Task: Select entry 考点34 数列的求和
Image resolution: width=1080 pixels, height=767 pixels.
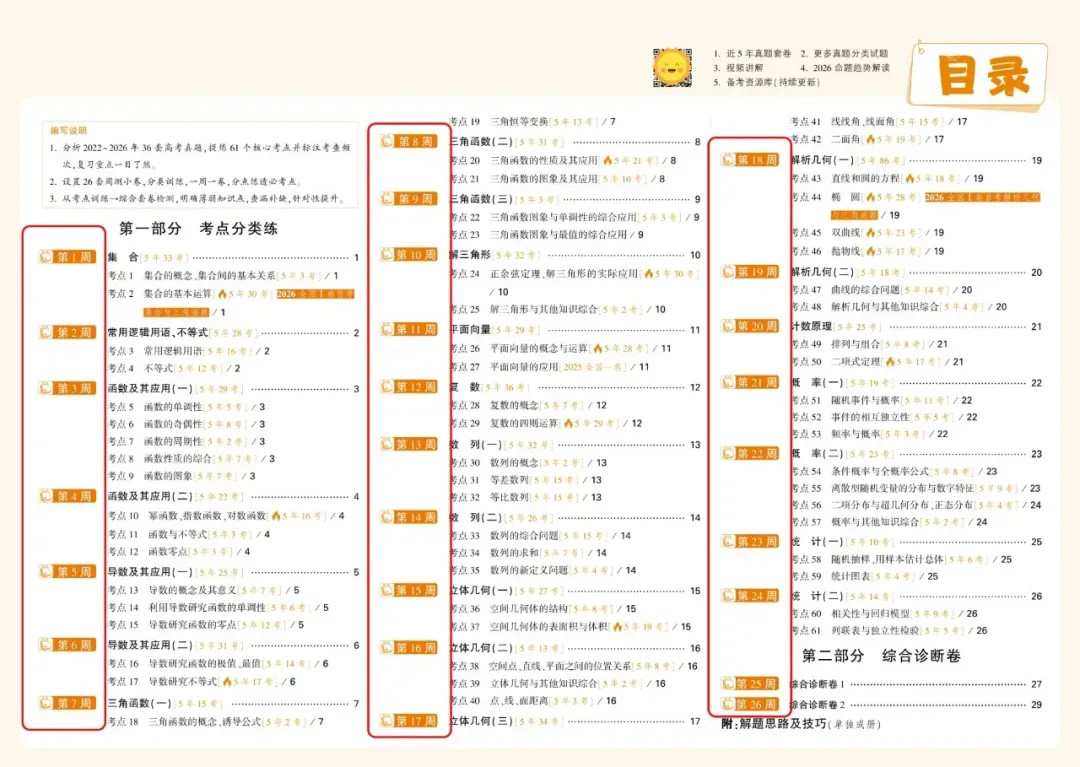Action: click(528, 553)
